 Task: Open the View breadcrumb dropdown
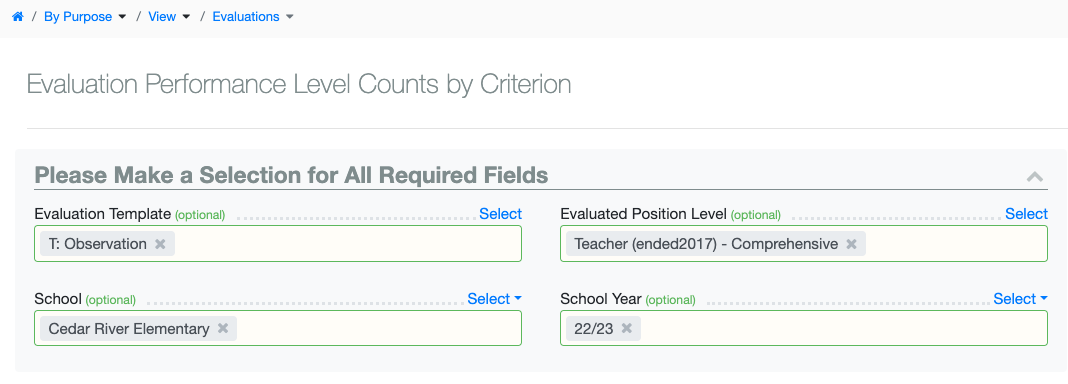click(x=169, y=17)
